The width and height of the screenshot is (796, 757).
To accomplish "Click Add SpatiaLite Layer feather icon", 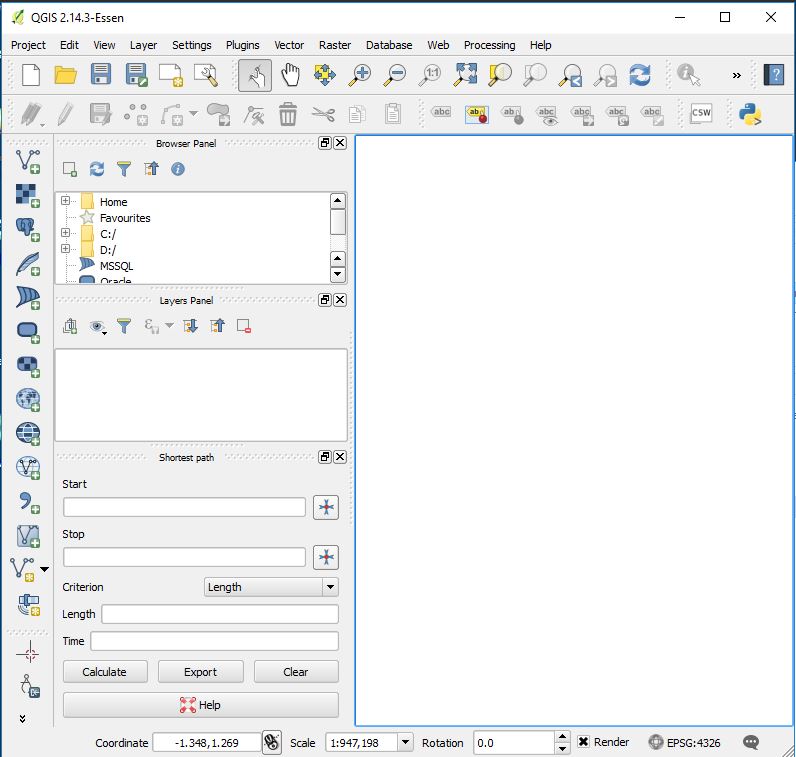I will [28, 264].
